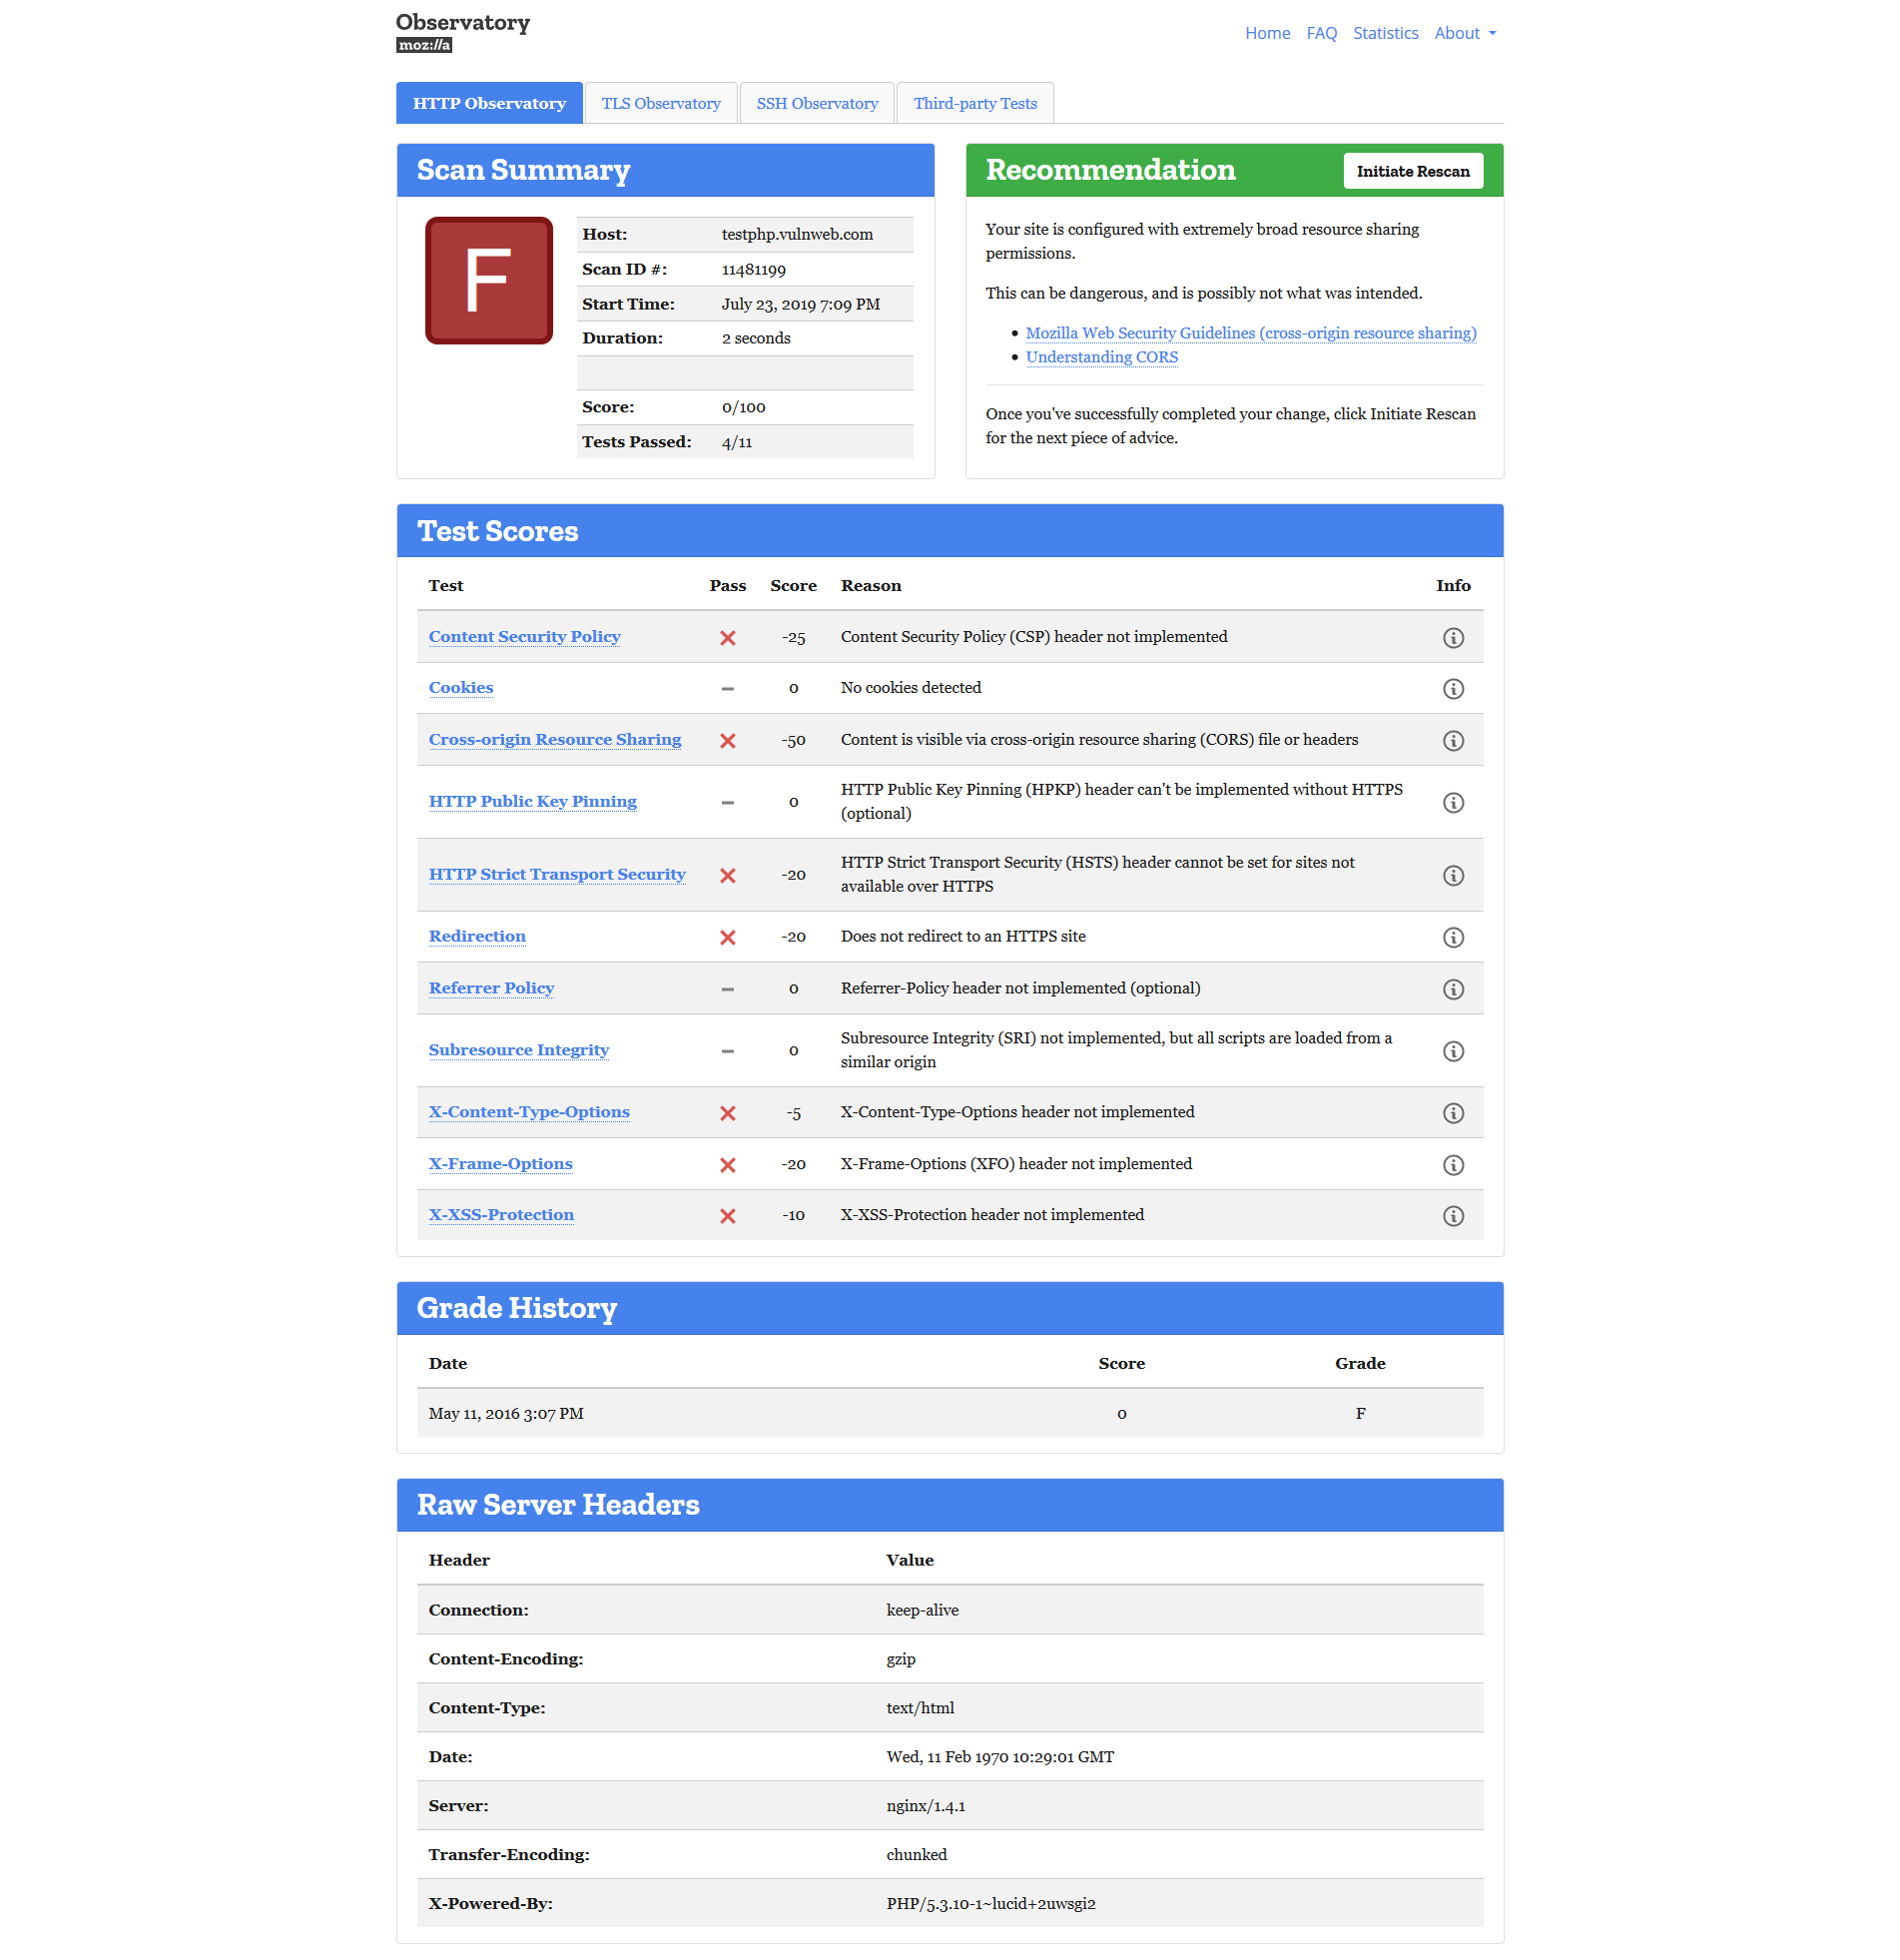This screenshot has width=1900, height=1960.
Task: Click the red X fail mark for Content Security Policy
Action: (727, 638)
